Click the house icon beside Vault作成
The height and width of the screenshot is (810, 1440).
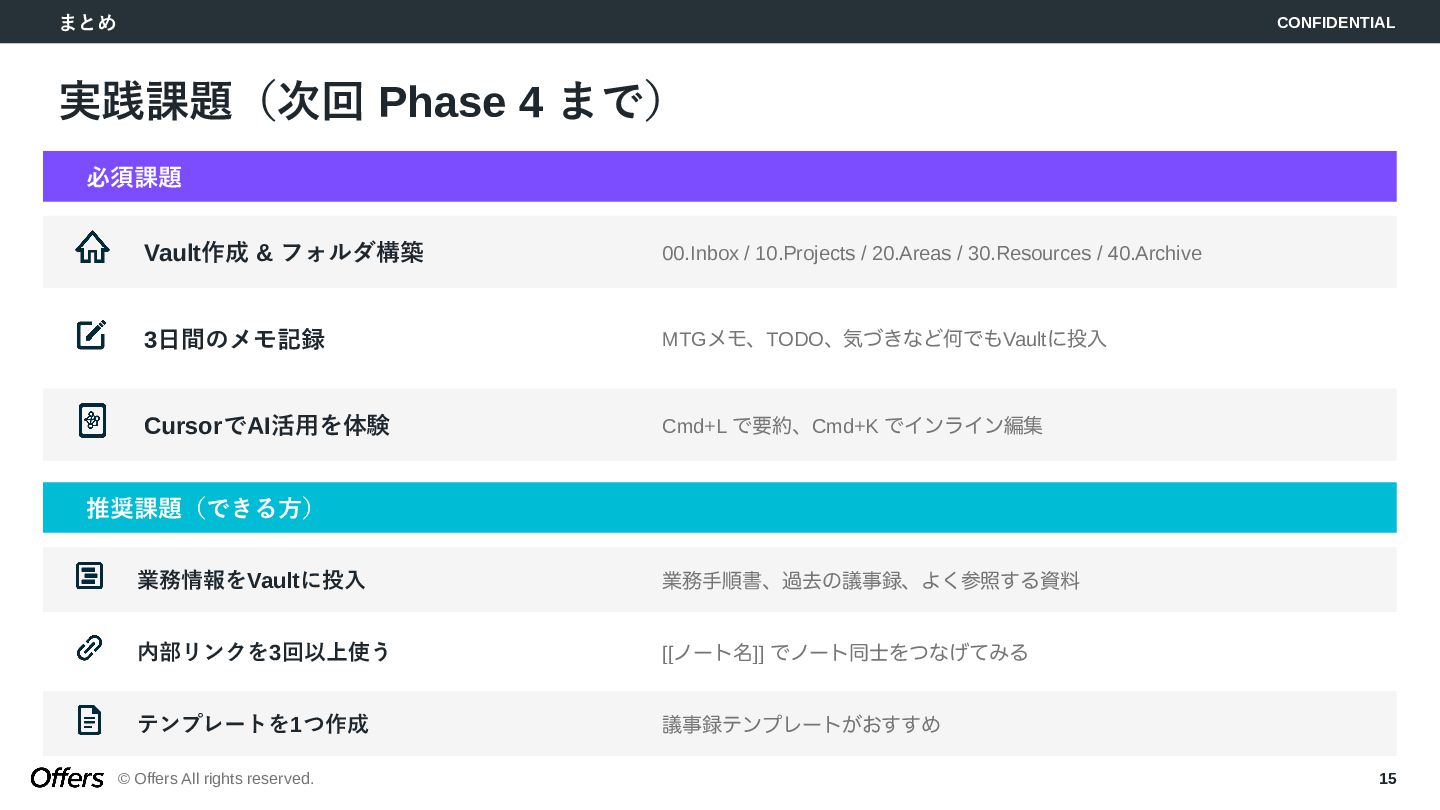point(92,248)
